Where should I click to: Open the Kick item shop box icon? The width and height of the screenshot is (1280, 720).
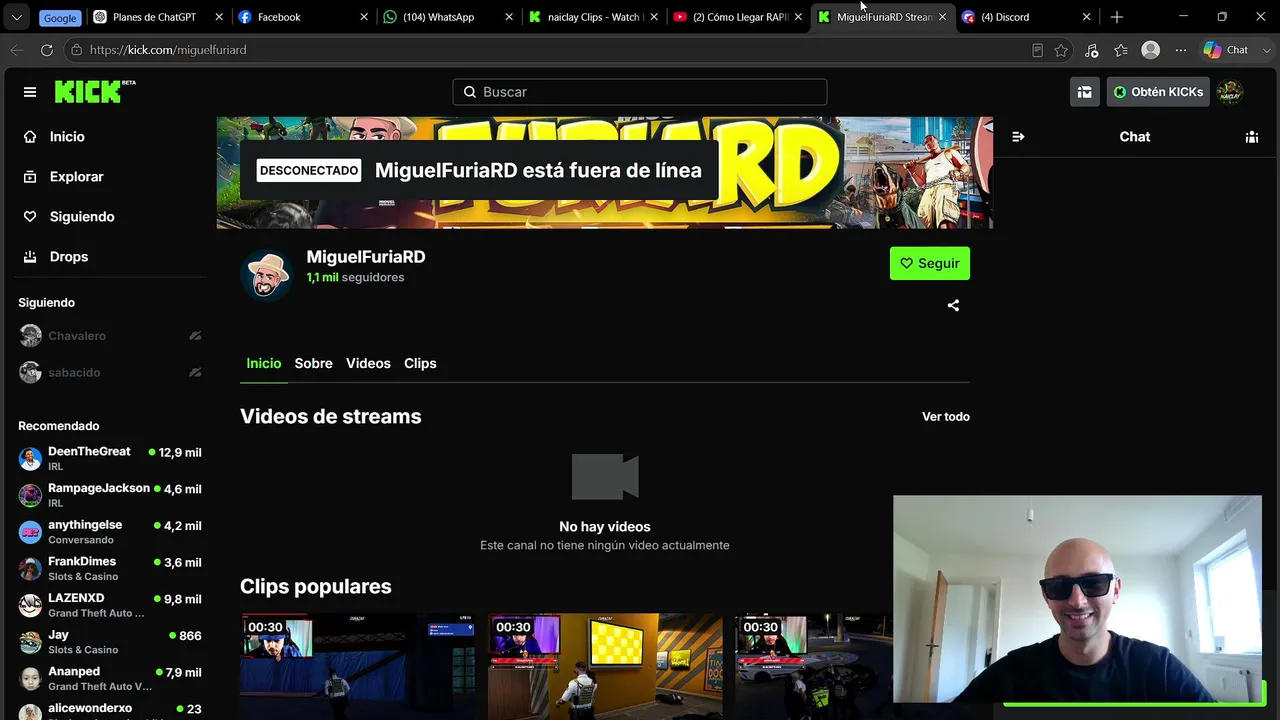[x=1084, y=92]
